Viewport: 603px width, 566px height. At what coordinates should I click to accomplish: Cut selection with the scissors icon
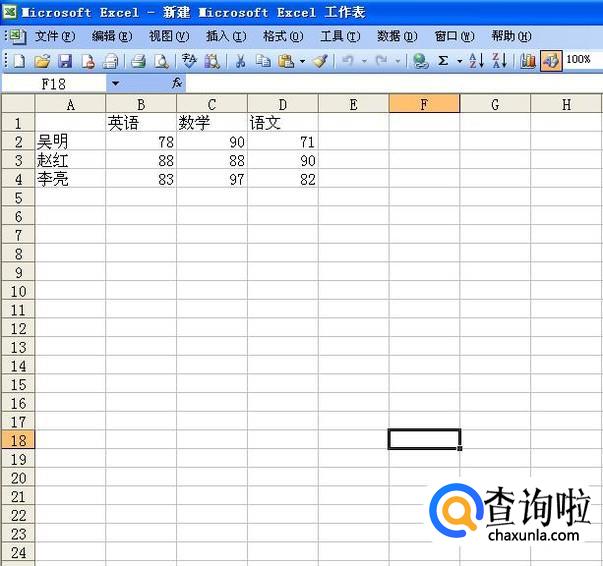(240, 61)
